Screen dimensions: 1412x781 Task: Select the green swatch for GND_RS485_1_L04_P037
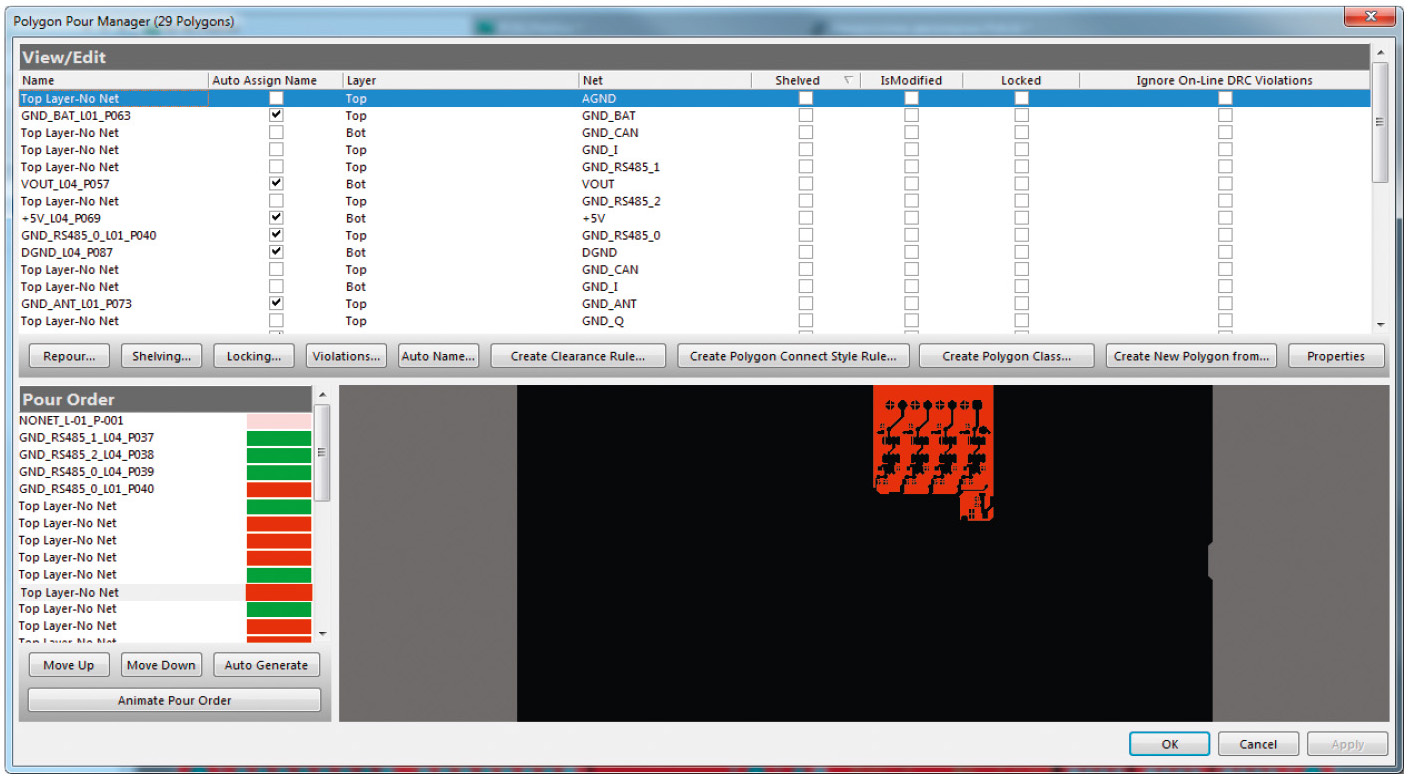[279, 438]
